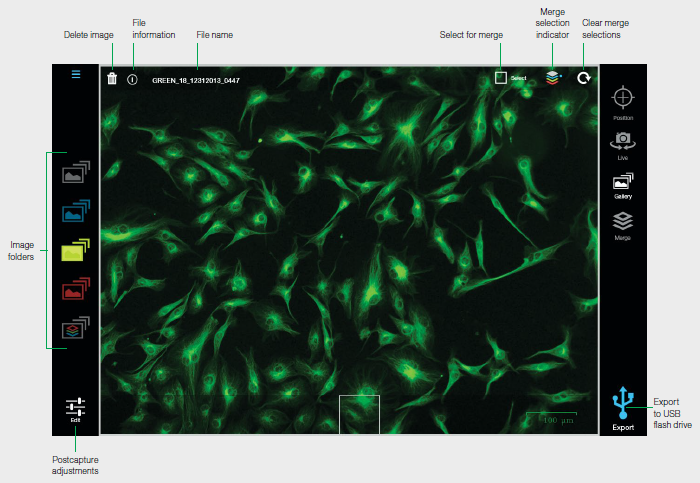Screen dimensions: 700x483
Task: Delete the image with the trash icon
Action: pyautogui.click(x=112, y=78)
